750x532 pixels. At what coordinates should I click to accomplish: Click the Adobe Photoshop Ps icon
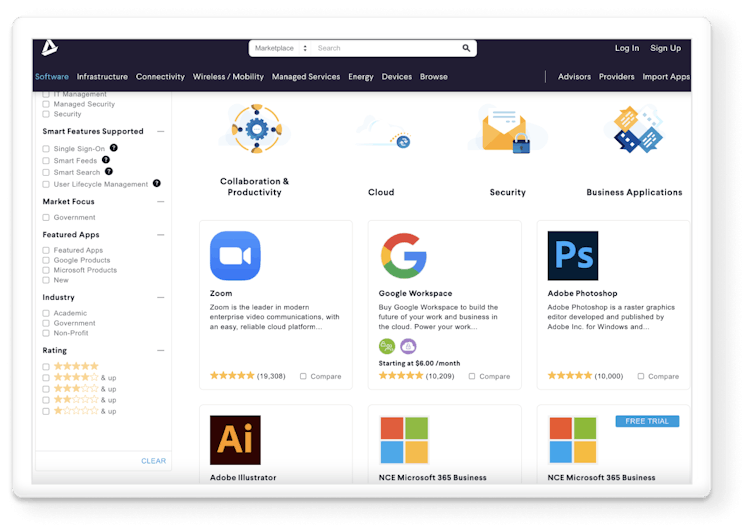coord(573,256)
